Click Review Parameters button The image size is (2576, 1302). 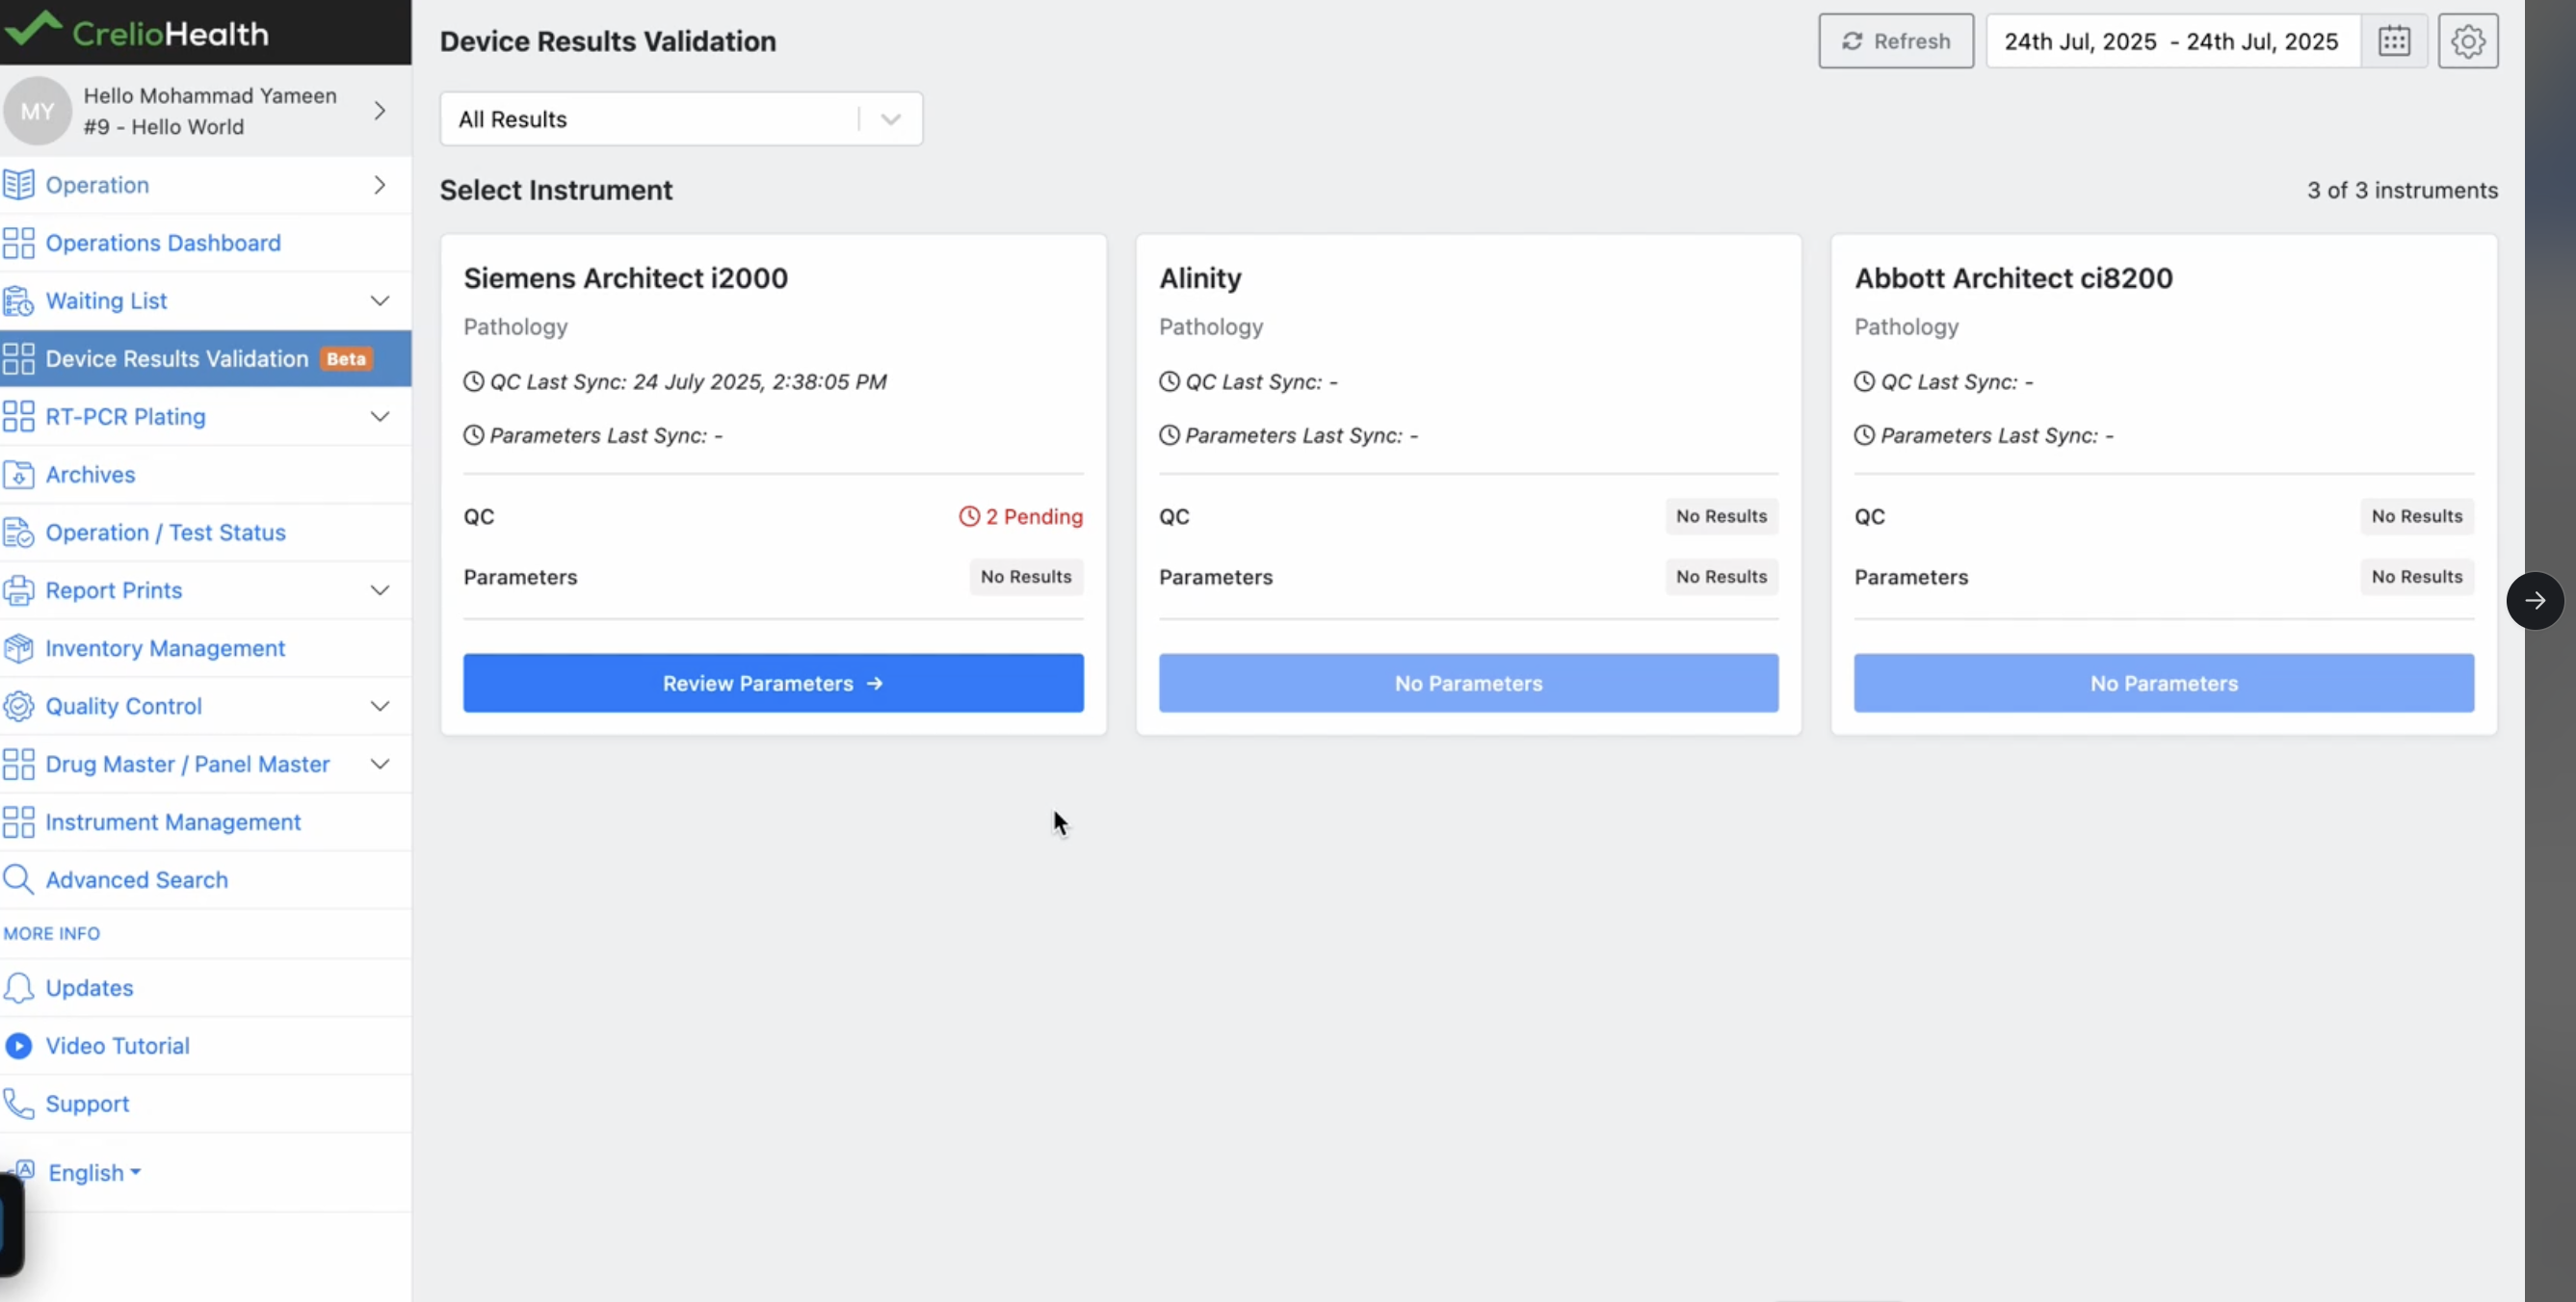pyautogui.click(x=773, y=684)
